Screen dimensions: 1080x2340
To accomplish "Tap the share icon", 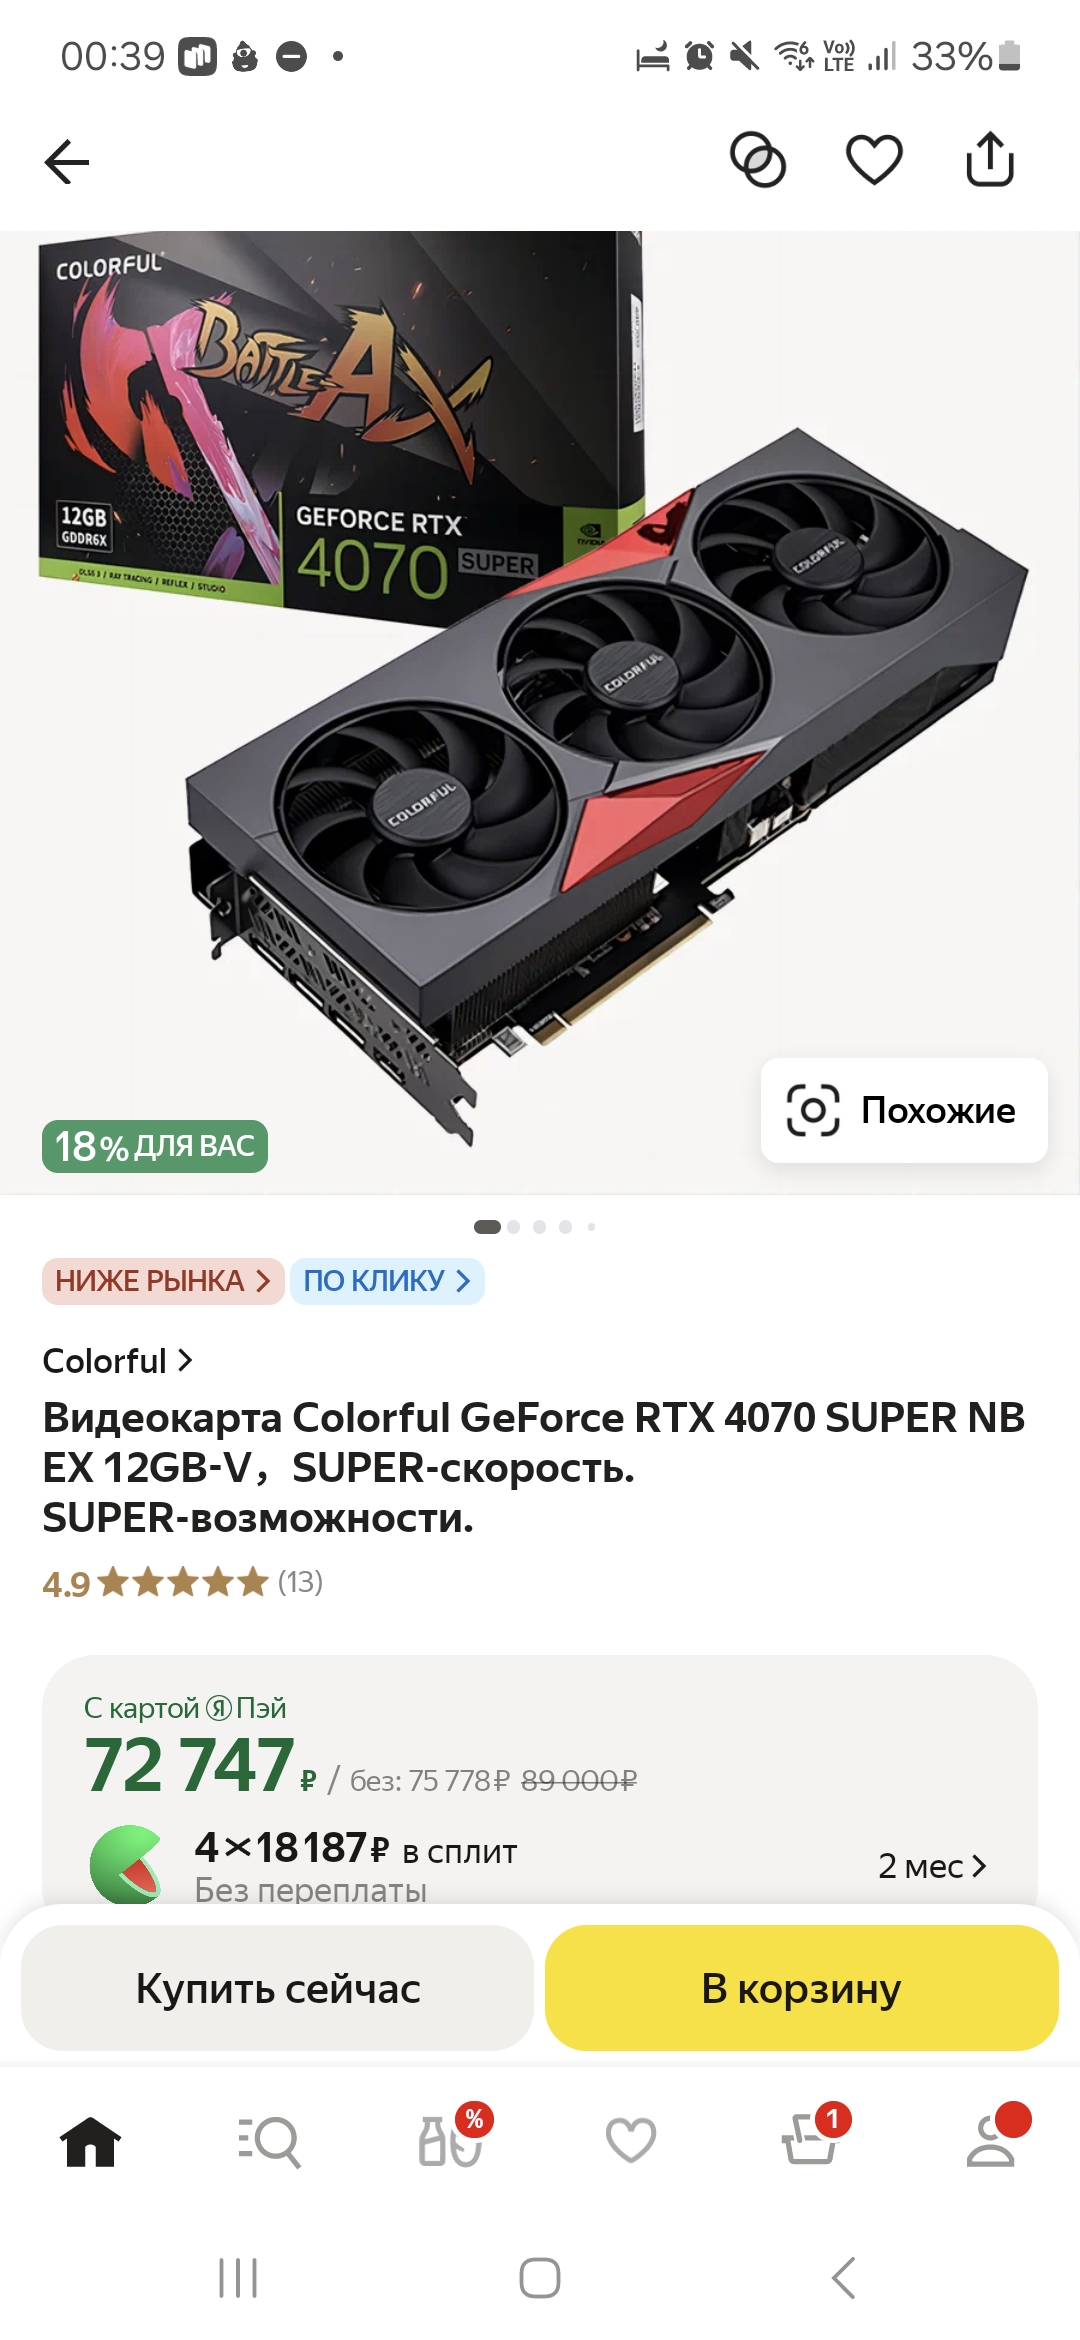I will coord(990,160).
